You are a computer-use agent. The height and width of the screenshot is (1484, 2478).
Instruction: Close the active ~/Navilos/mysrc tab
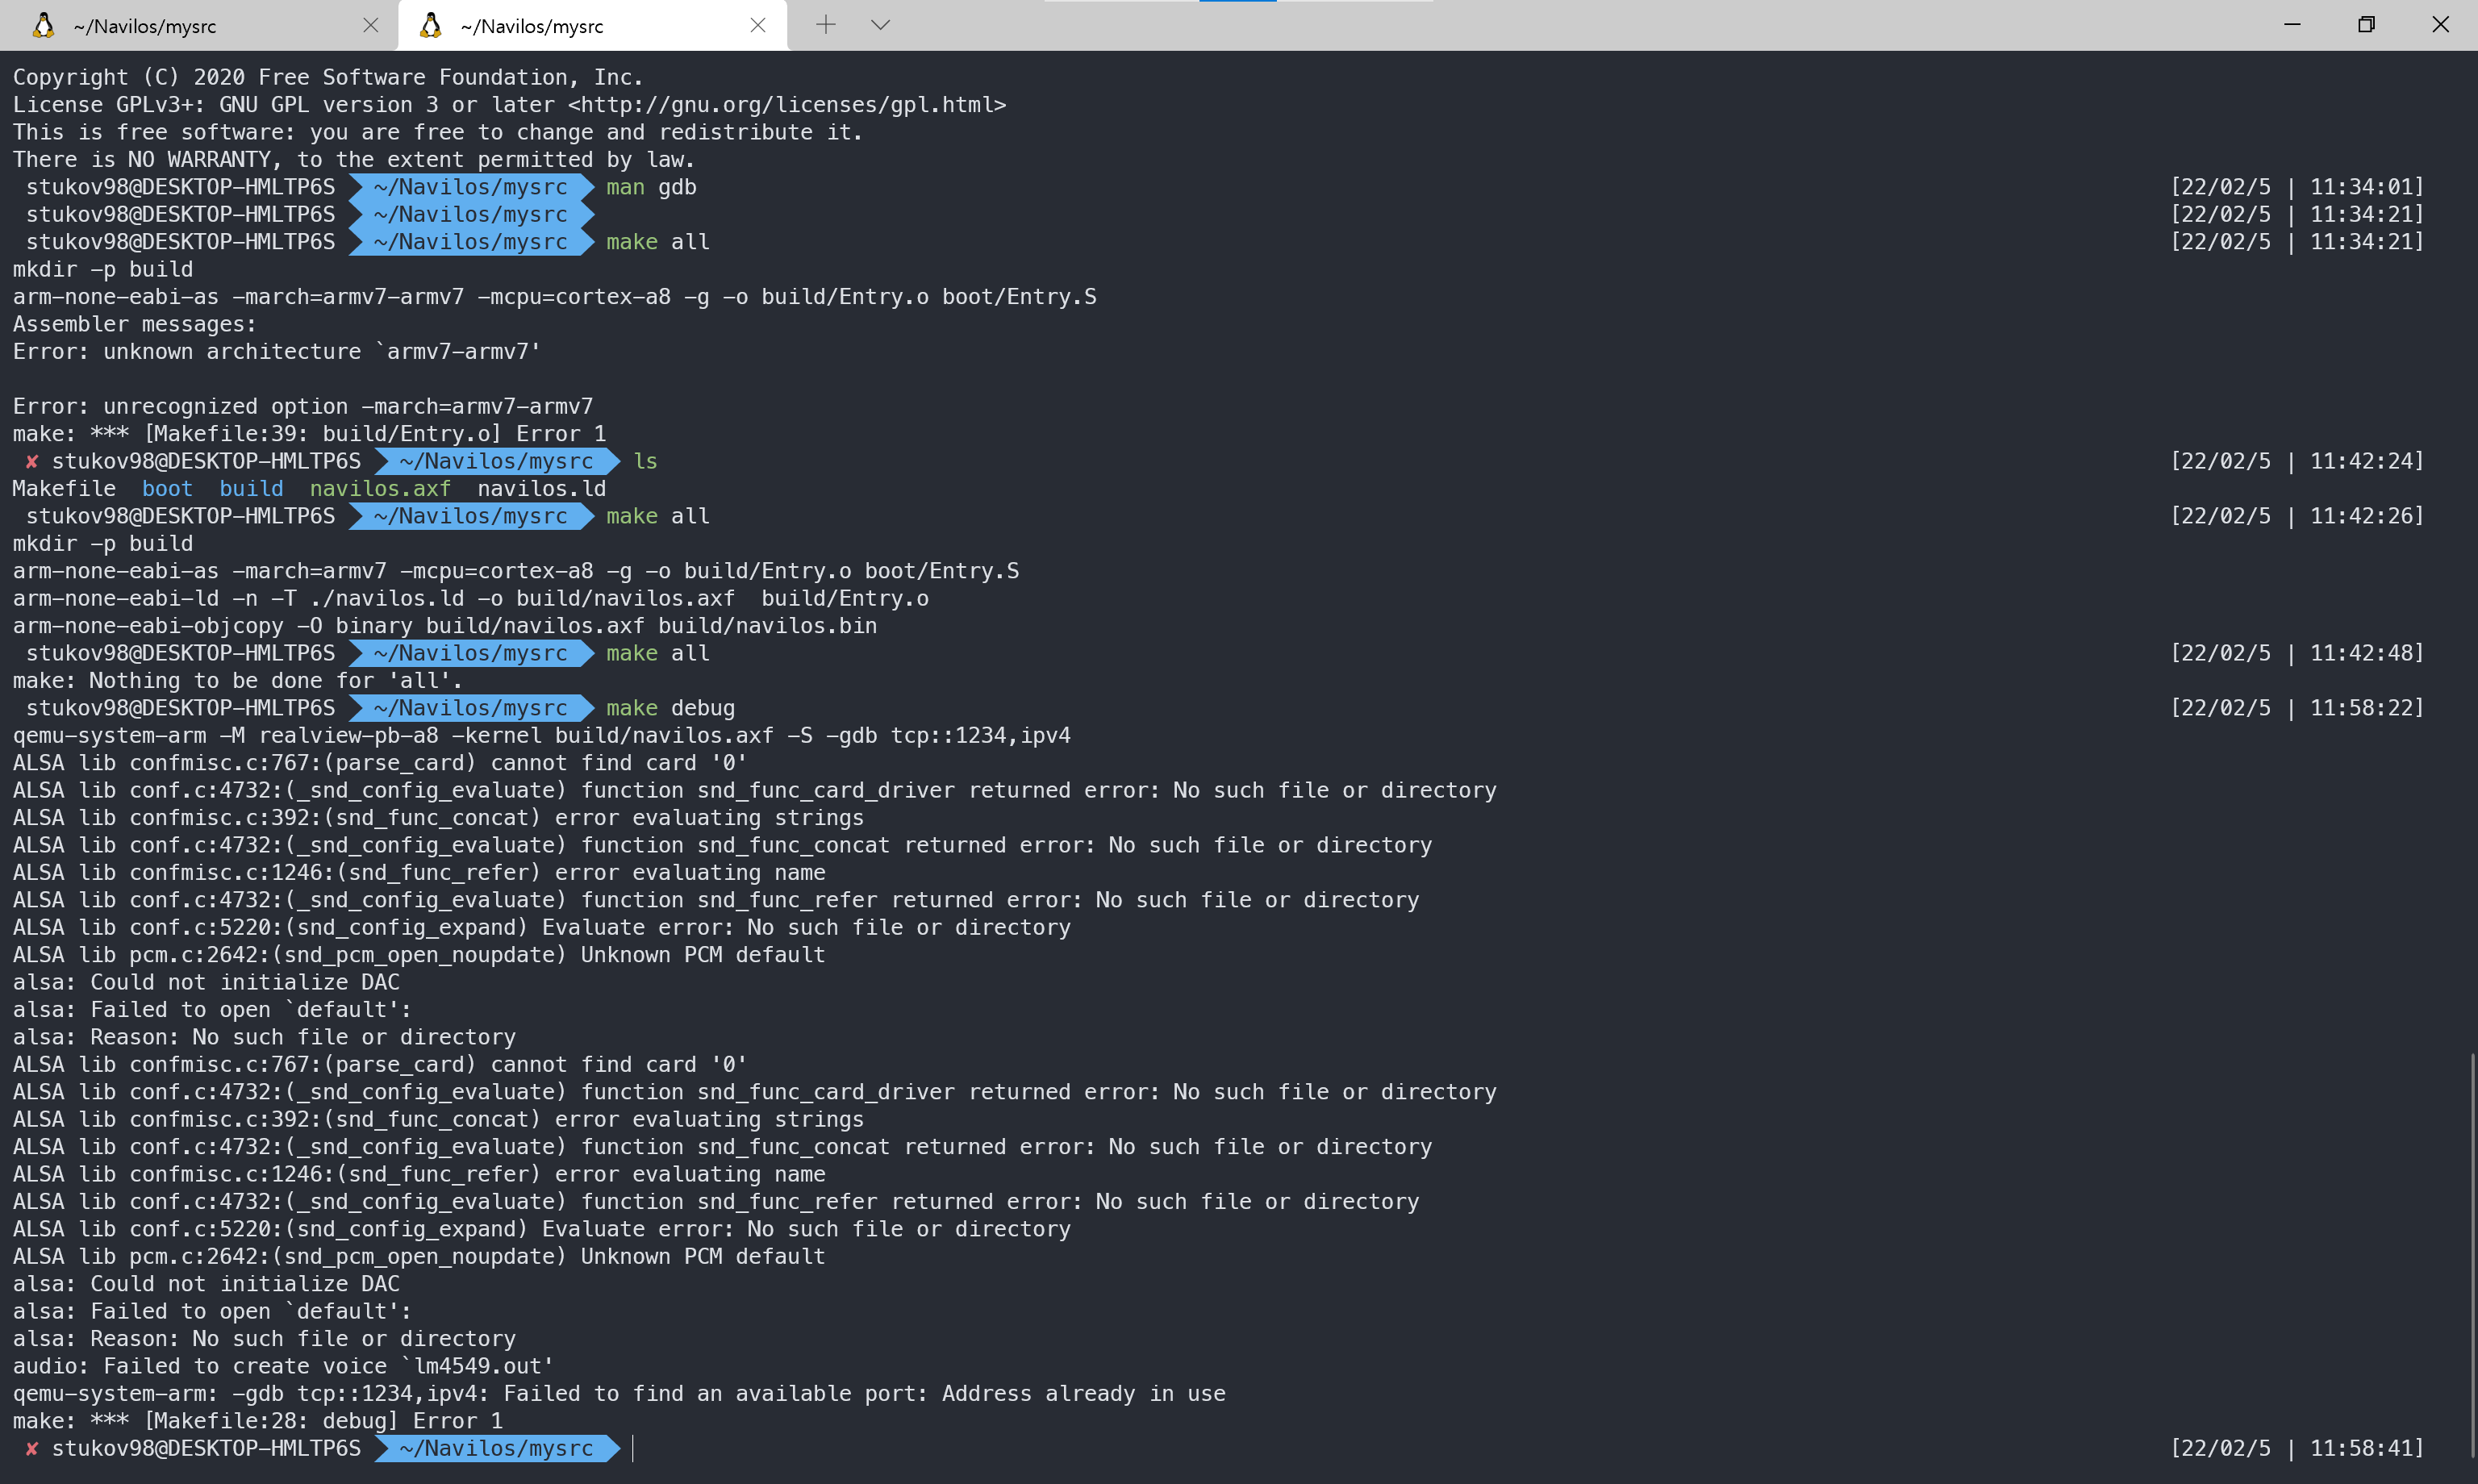tap(757, 26)
